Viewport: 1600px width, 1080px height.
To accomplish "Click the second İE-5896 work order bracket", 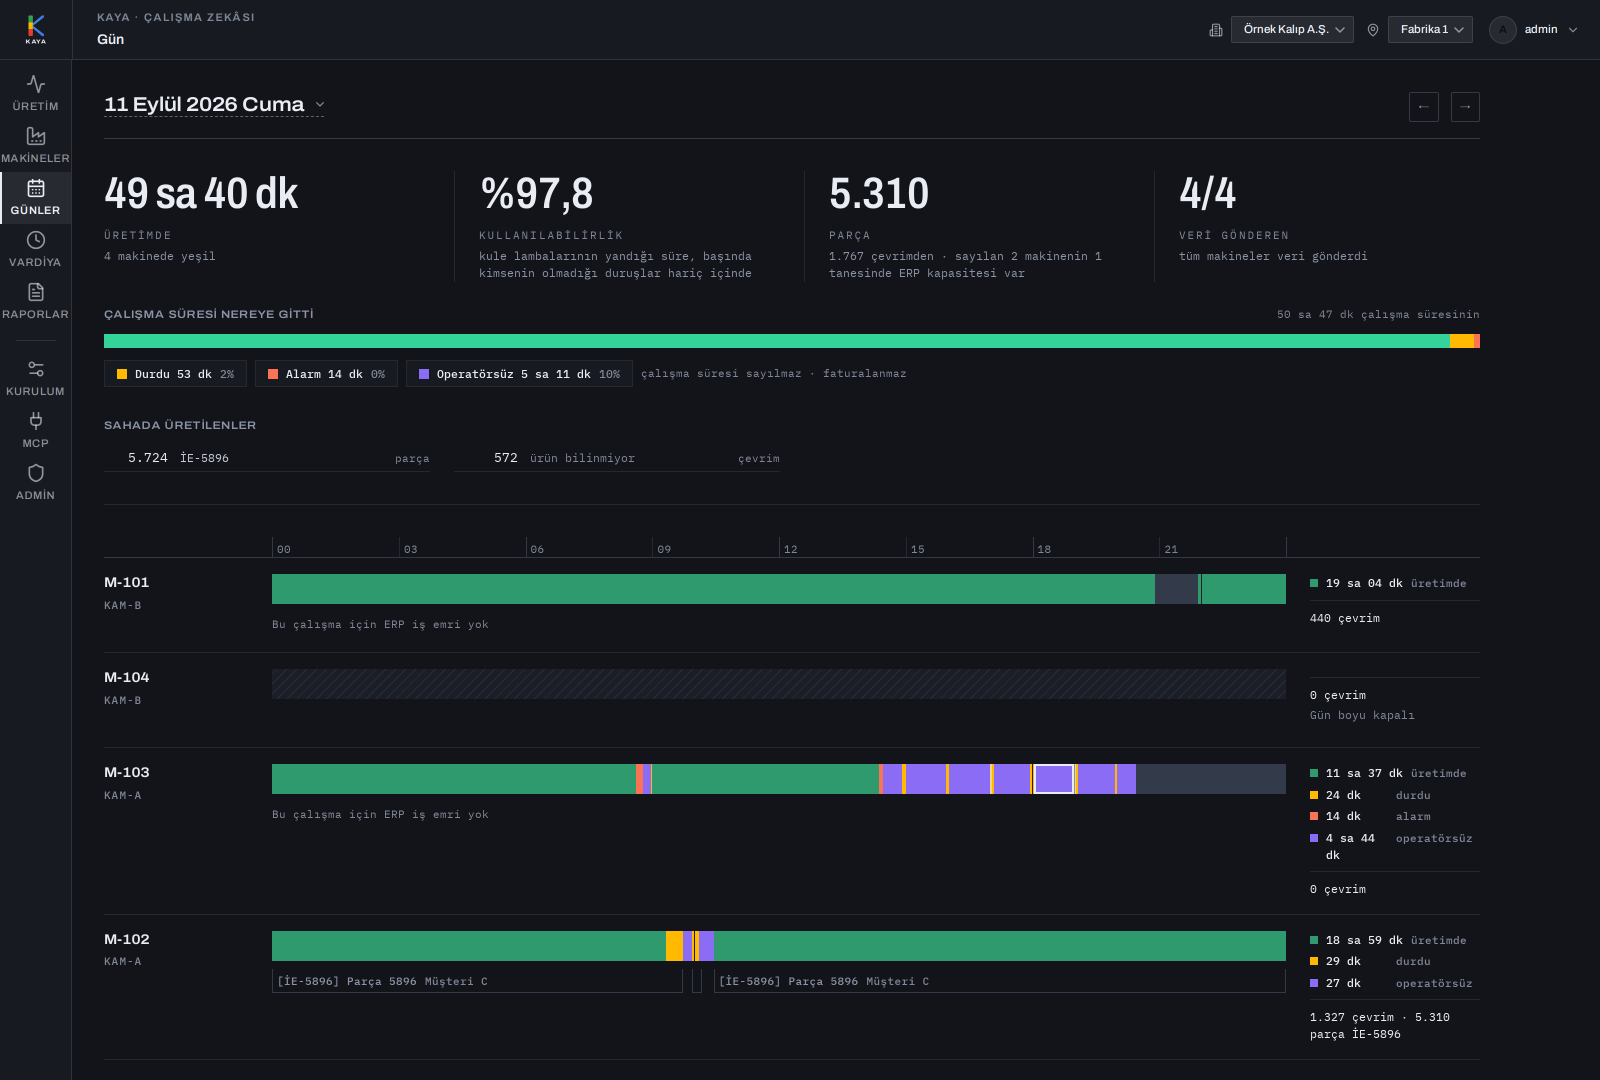I will [1000, 981].
